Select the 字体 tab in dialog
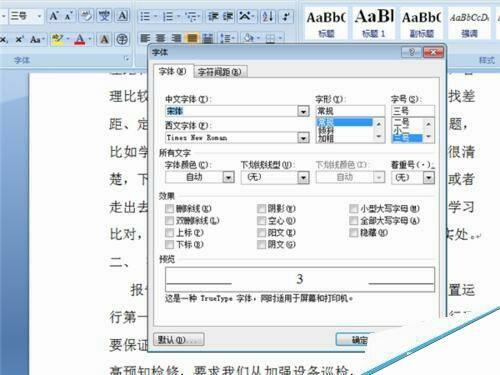The height and width of the screenshot is (375, 500). 173,71
